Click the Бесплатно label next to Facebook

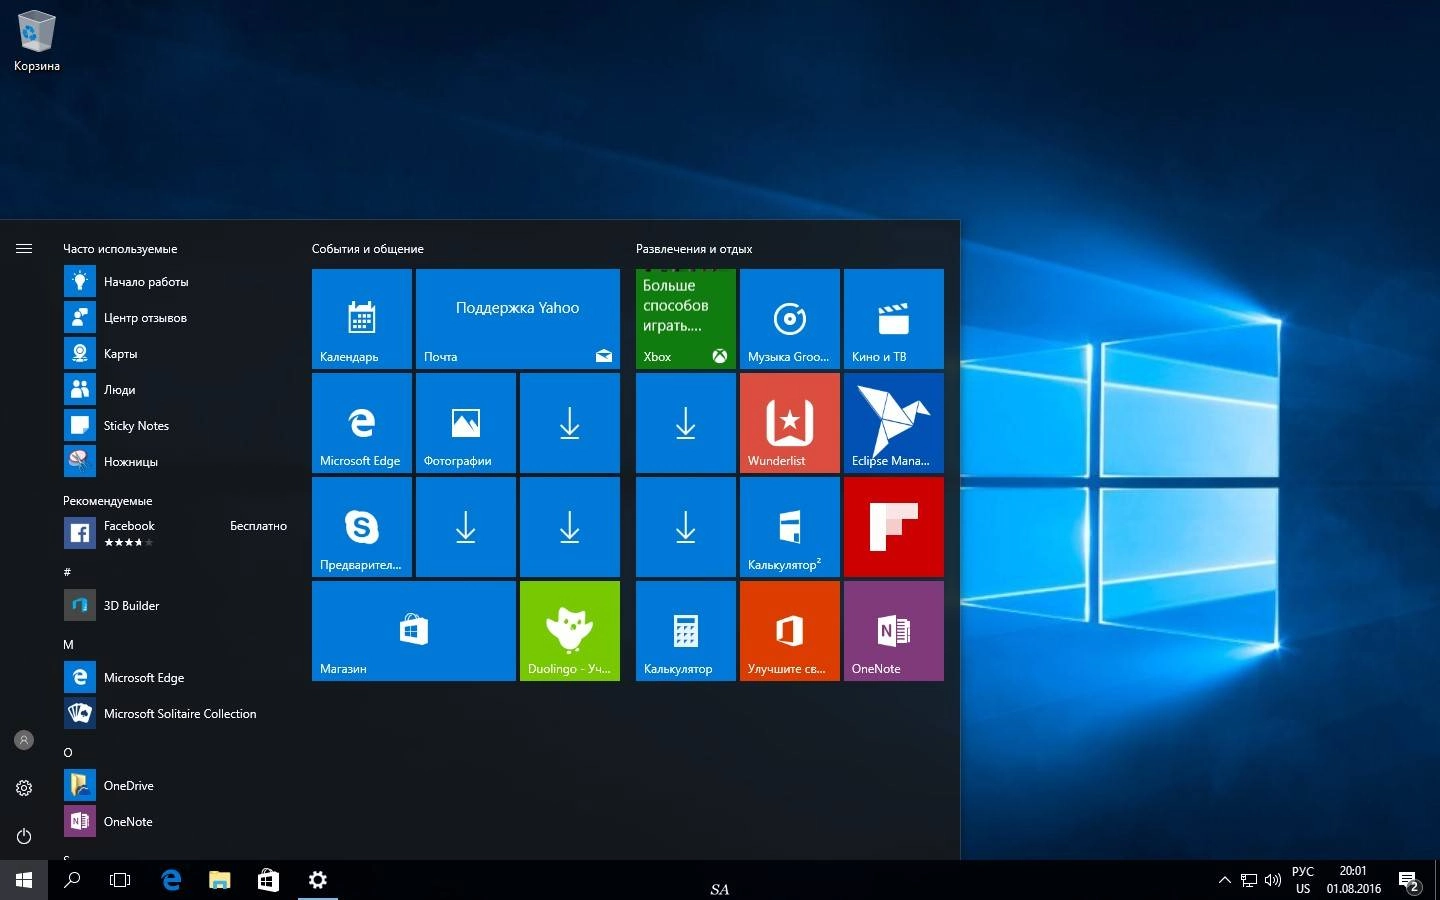tap(258, 526)
